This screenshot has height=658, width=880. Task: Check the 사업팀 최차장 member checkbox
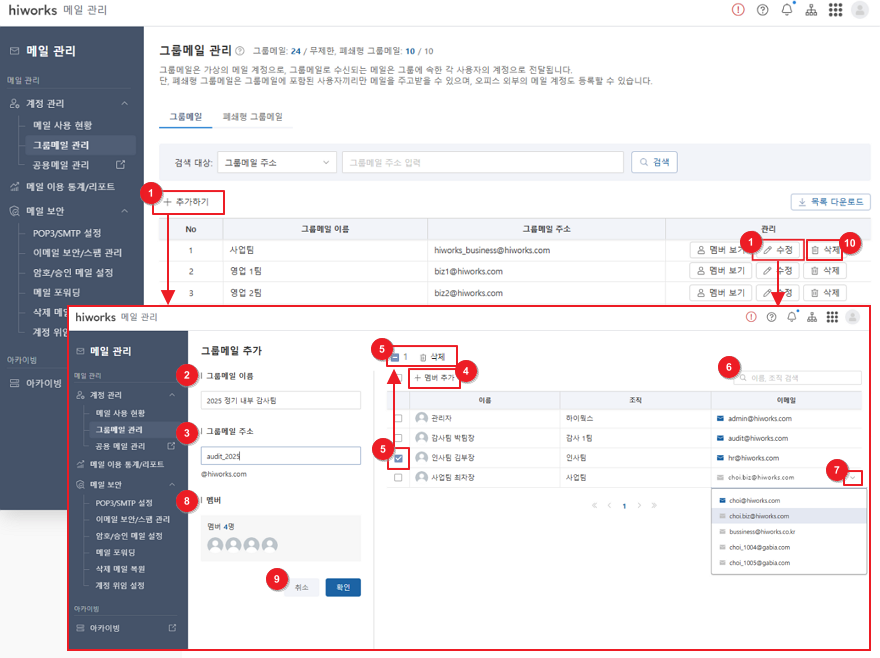click(400, 478)
